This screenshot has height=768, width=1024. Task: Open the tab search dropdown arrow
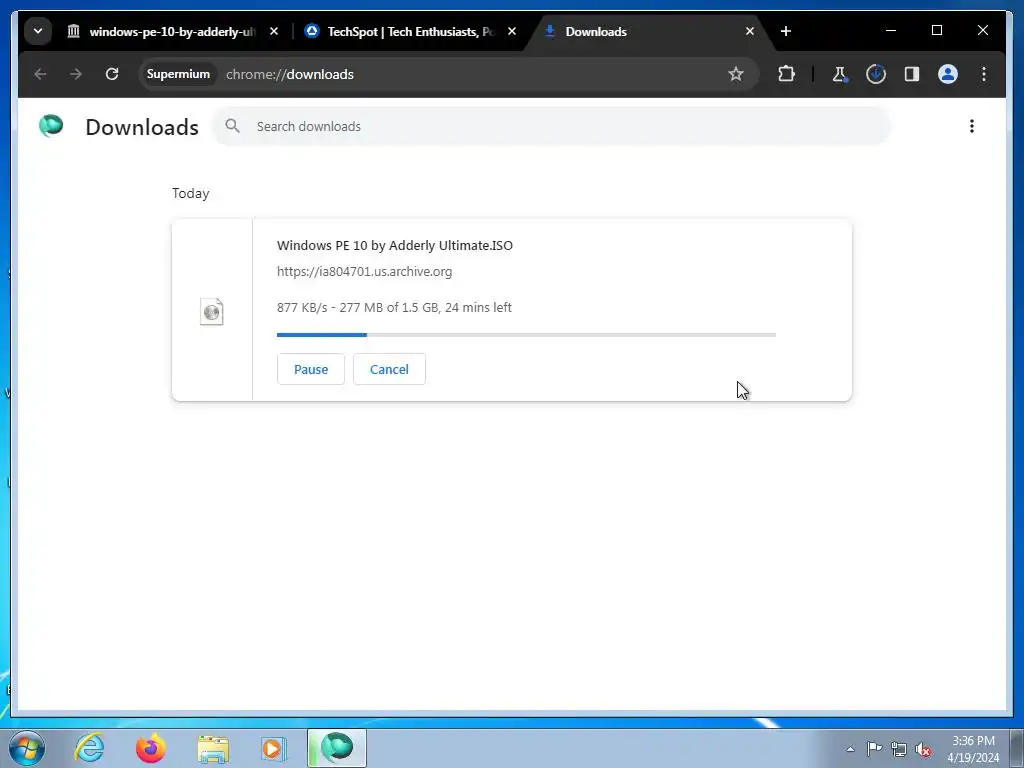coord(38,31)
